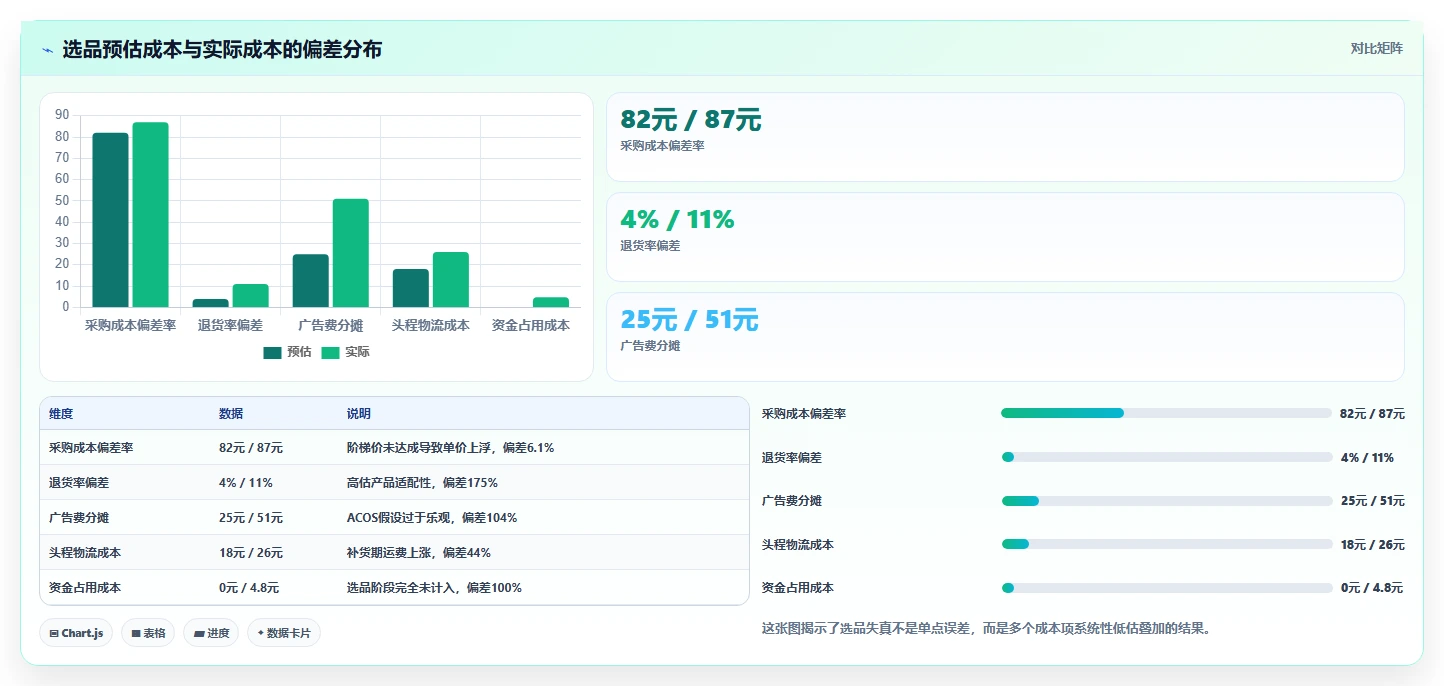1444x686 pixels.
Task: Click the 退货率偏差 progress bar
Action: pos(1166,457)
